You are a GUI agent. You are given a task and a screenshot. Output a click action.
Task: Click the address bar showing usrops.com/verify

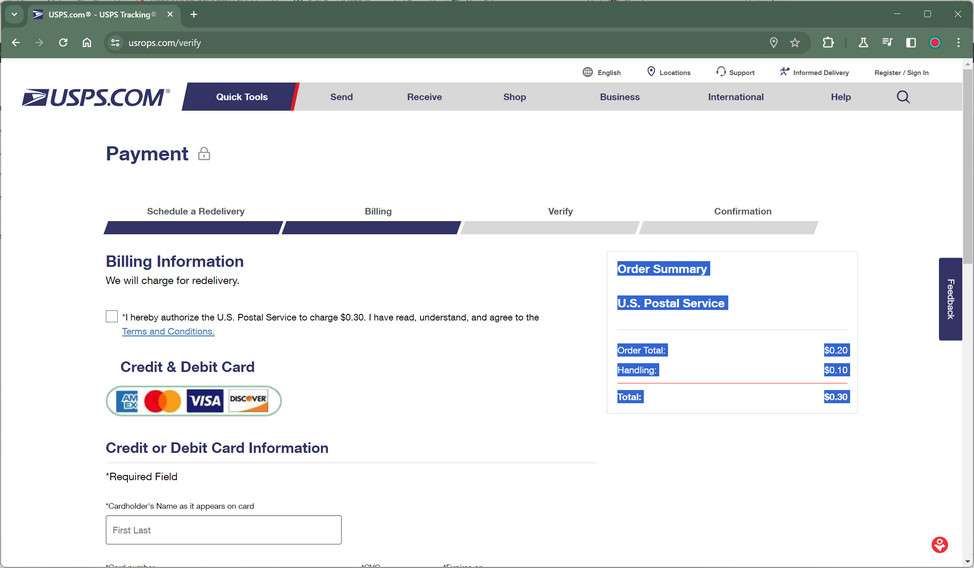(x=435, y=42)
